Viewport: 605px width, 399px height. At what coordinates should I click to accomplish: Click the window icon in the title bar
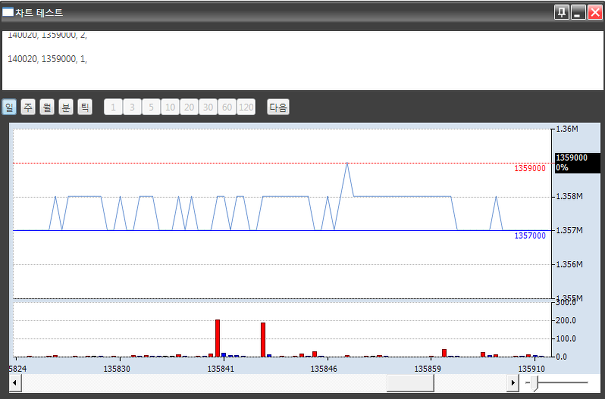click(x=8, y=12)
